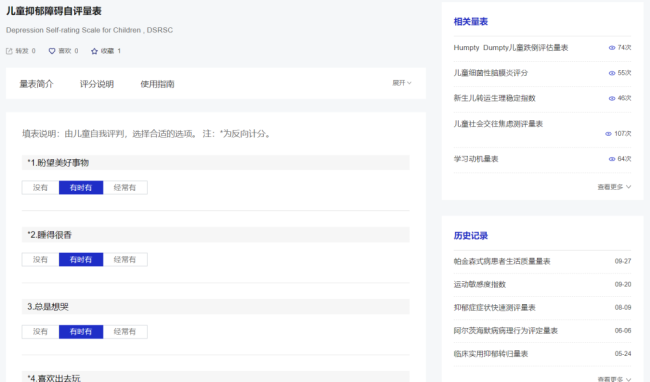Viewport: 650px width, 382px height.
Task: Click eye view icon for 新生儿转运生理稳定指数
Action: pos(611,98)
